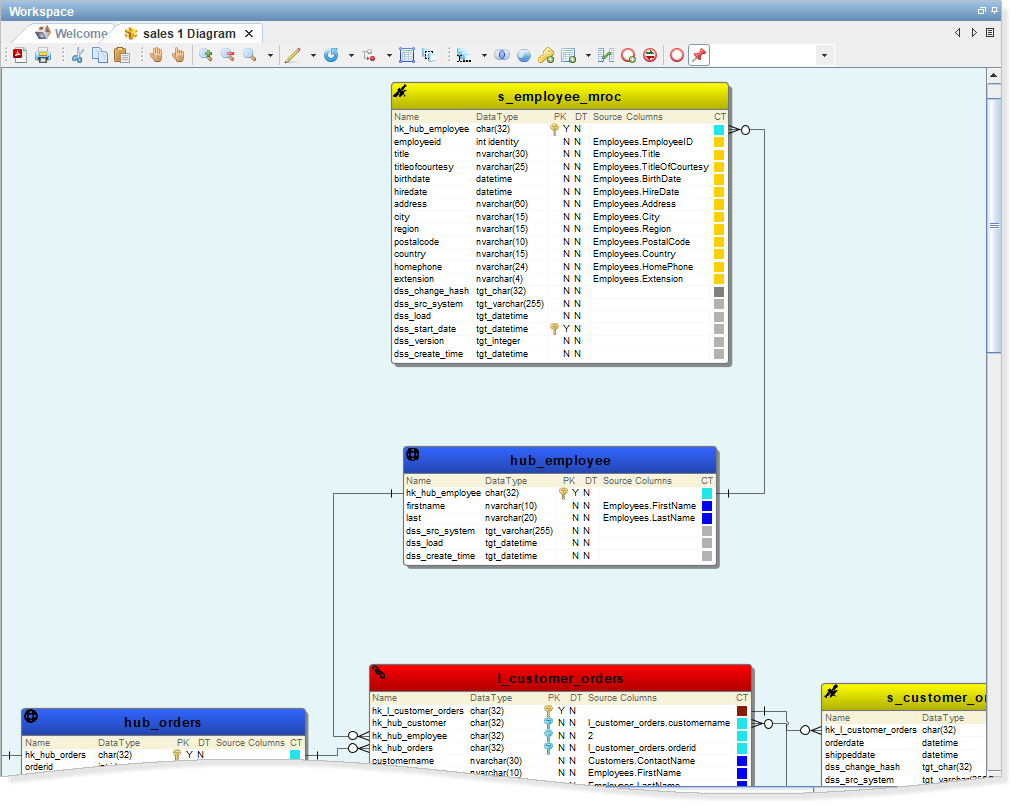Select the sales 1 Diagram tab
Image resolution: width=1017 pixels, height=810 pixels.
(x=188, y=33)
